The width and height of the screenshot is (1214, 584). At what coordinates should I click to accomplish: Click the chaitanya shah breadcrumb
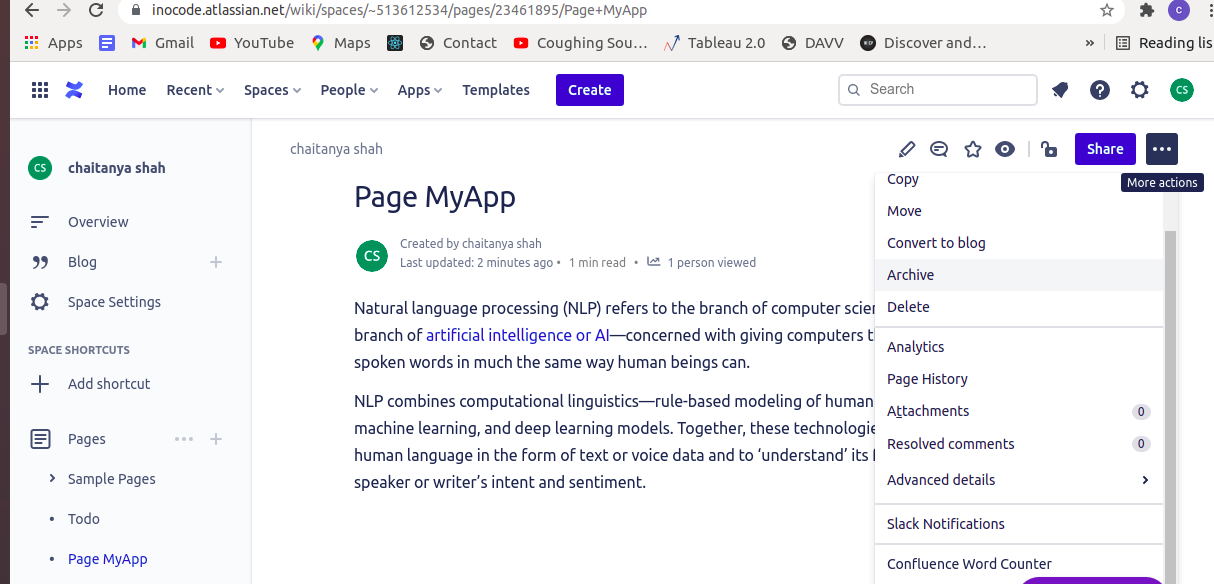coord(336,149)
